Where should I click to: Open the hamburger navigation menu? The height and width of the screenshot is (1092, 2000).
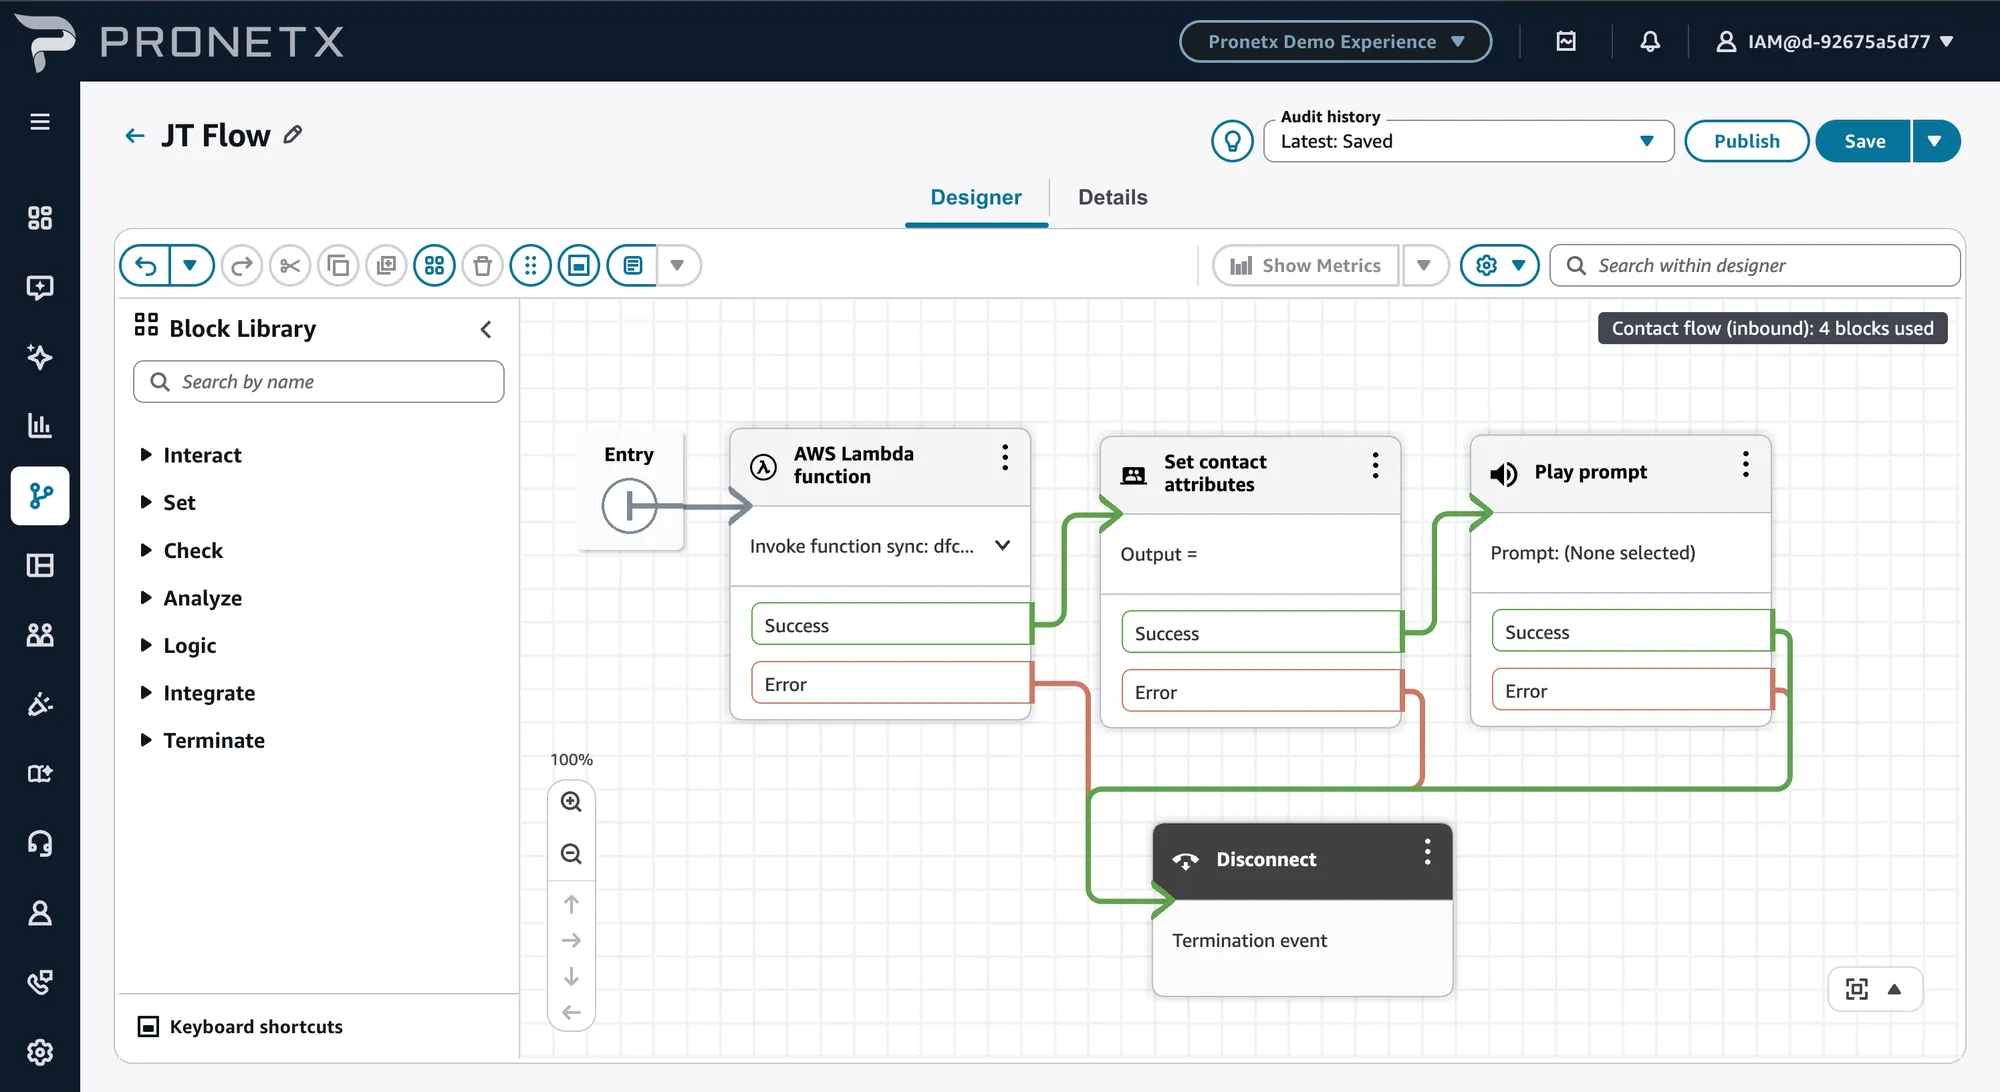click(x=40, y=122)
